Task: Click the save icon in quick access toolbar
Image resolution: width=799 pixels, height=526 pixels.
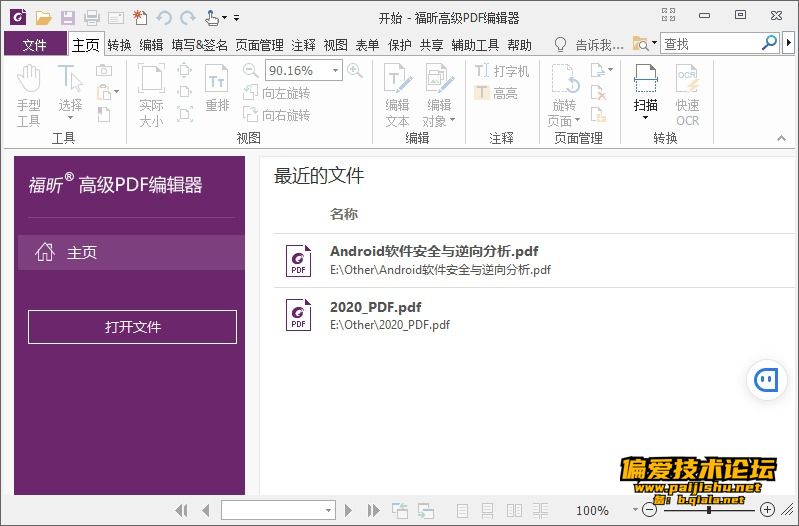Action: pyautogui.click(x=68, y=18)
